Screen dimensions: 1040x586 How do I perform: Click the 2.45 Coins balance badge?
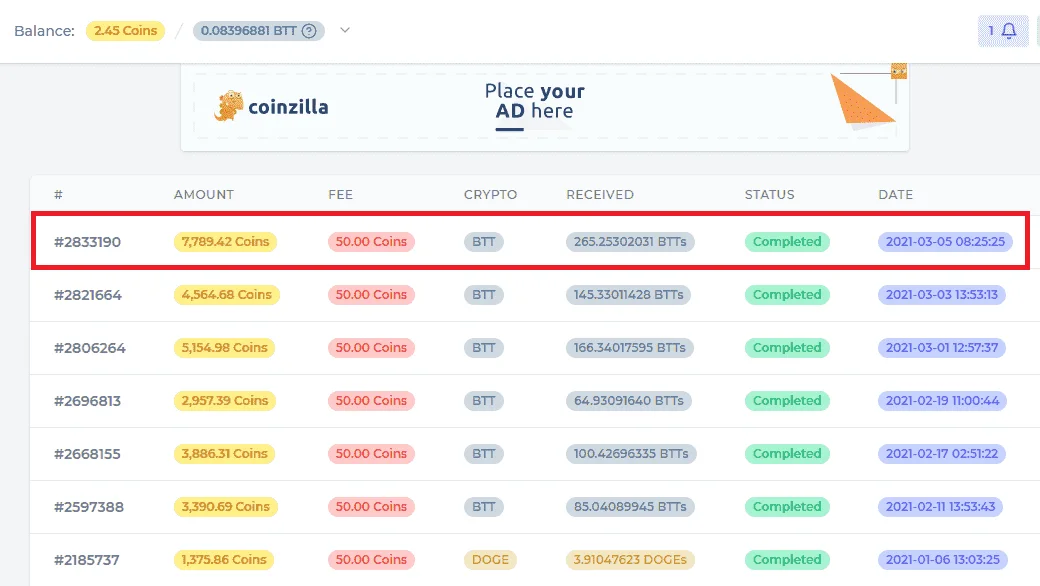click(x=125, y=30)
